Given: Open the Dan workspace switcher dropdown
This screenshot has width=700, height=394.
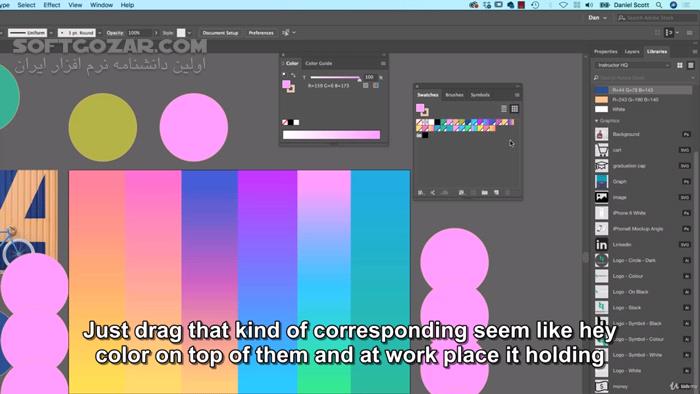Looking at the screenshot, I should 597,18.
